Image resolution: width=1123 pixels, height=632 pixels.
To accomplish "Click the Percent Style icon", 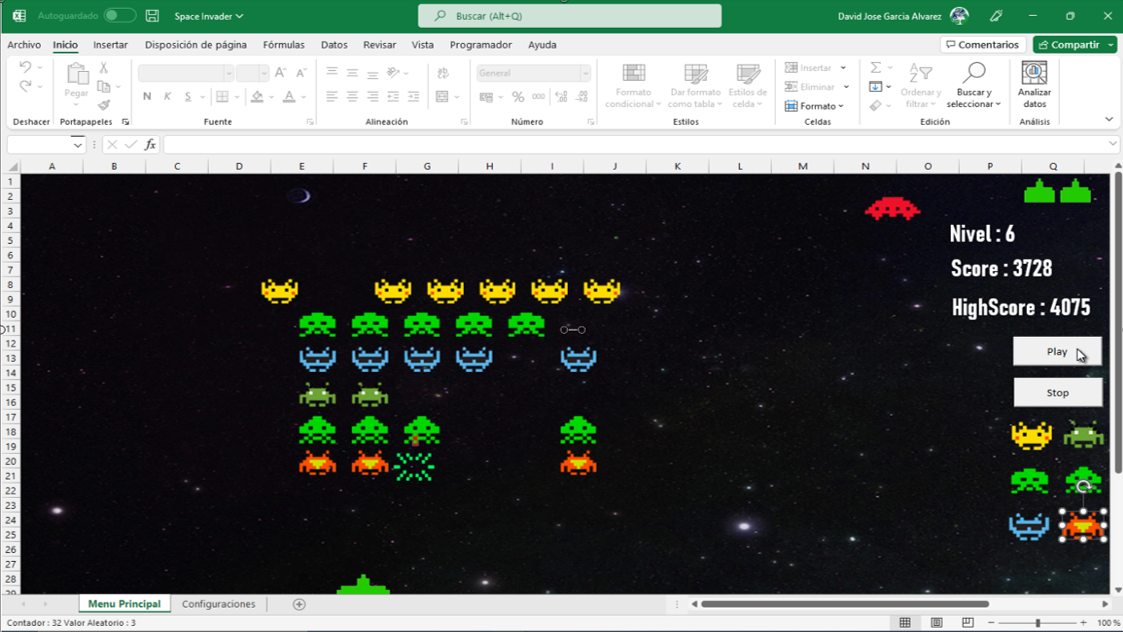I will [x=518, y=97].
